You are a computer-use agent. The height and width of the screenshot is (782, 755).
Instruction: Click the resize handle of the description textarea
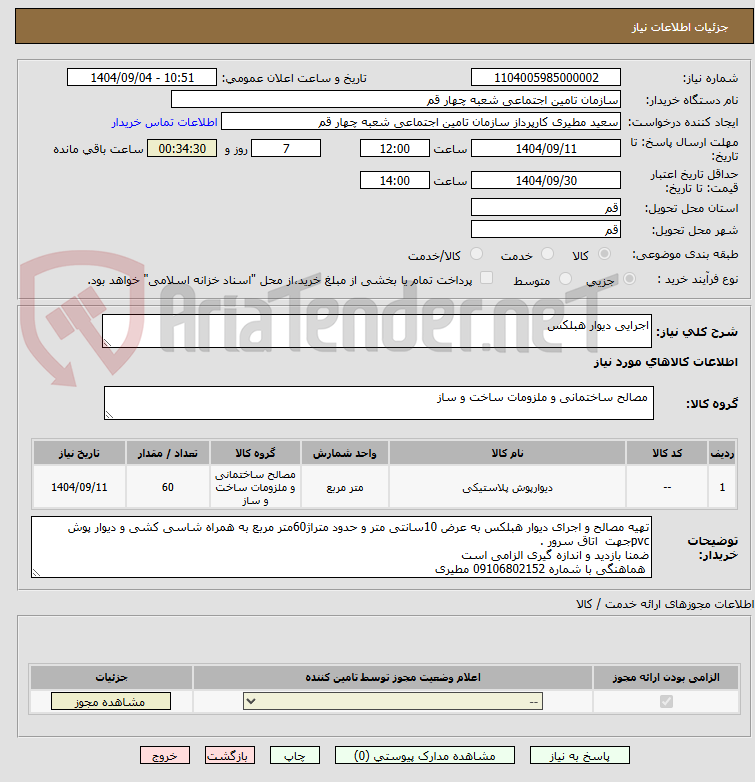(107, 343)
